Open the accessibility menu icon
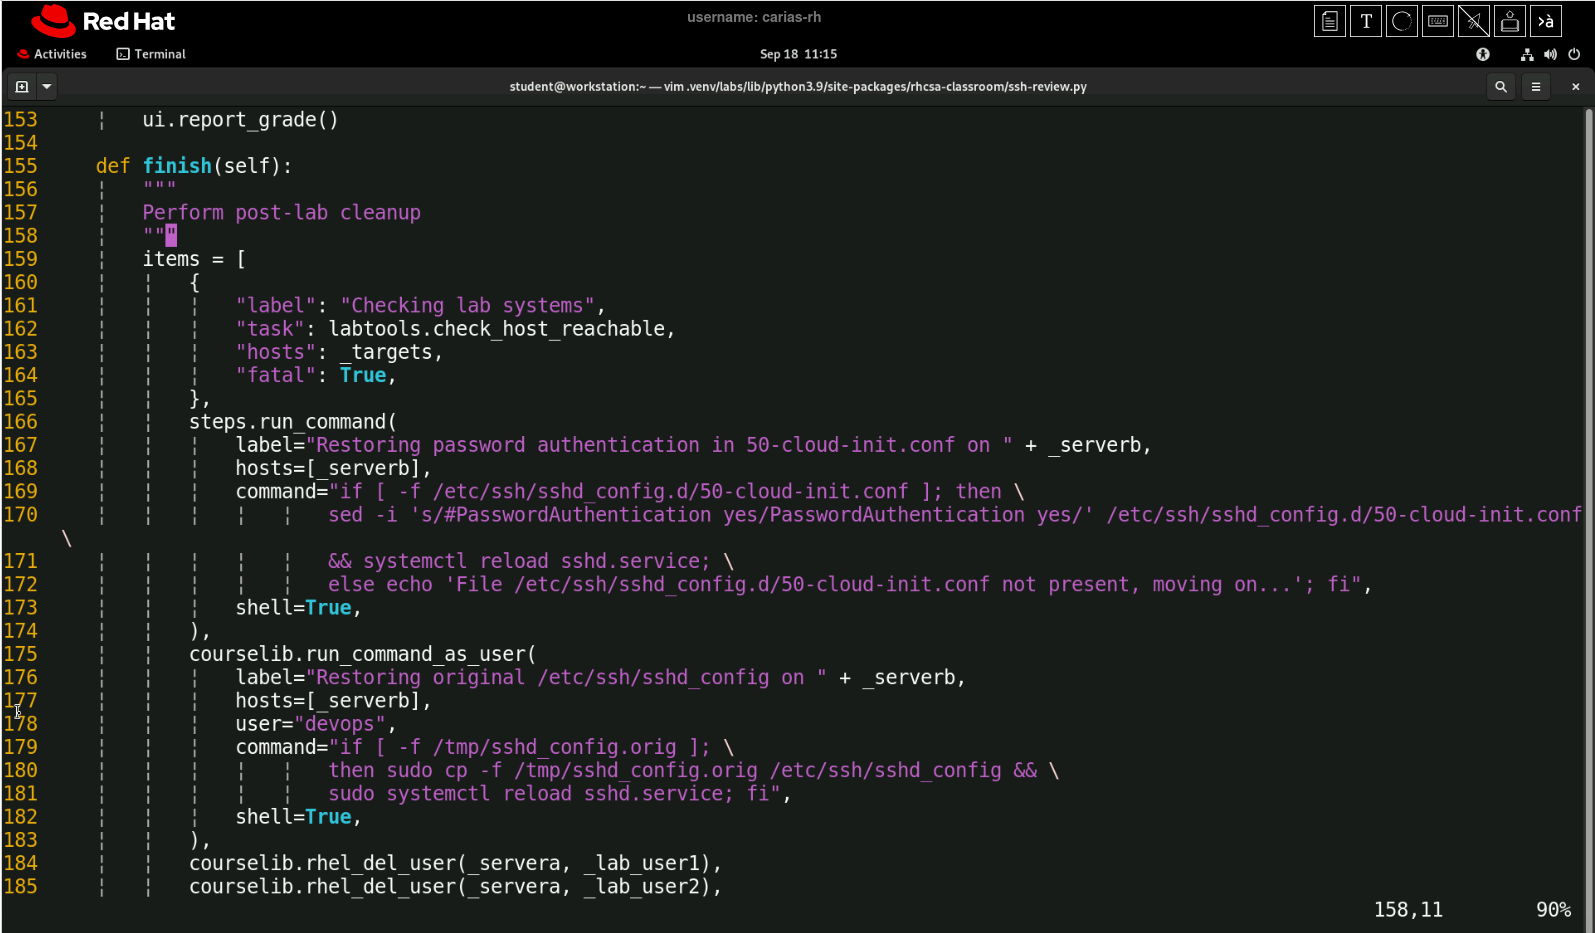1595x933 pixels. [x=1483, y=54]
